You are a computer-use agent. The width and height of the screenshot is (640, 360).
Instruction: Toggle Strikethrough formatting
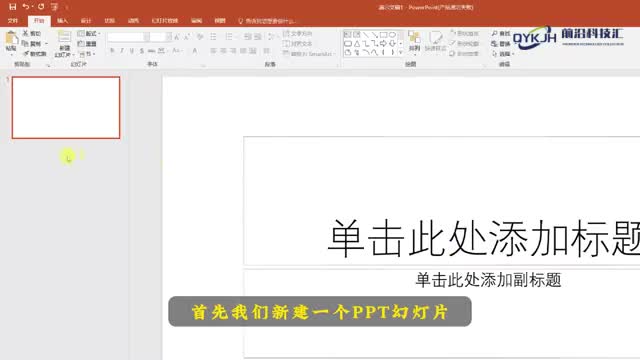pos(151,51)
